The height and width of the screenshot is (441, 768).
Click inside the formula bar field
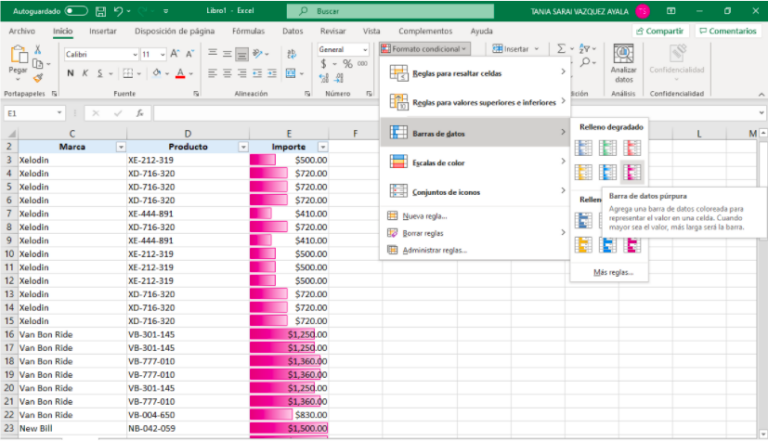[x=456, y=113]
